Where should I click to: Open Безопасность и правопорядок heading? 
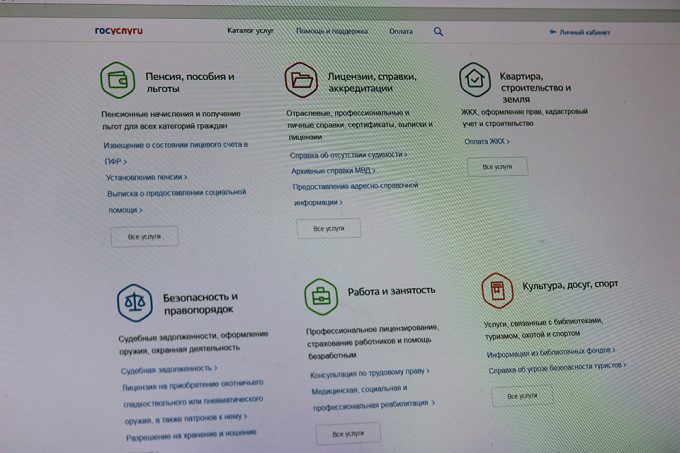point(200,303)
